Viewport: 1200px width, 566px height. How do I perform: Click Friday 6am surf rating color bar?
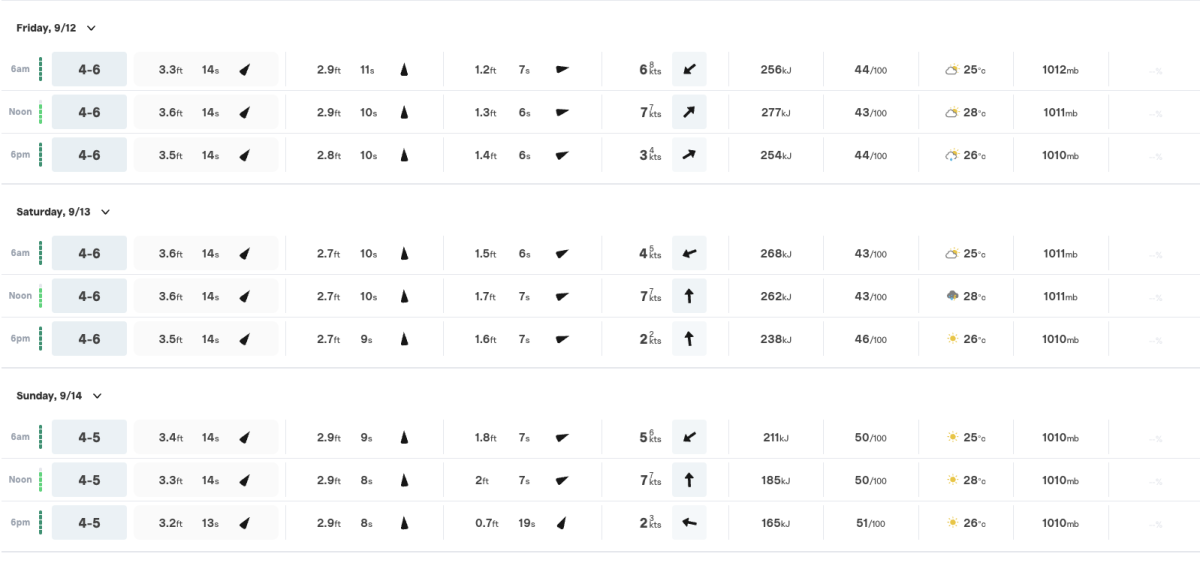[x=40, y=70]
